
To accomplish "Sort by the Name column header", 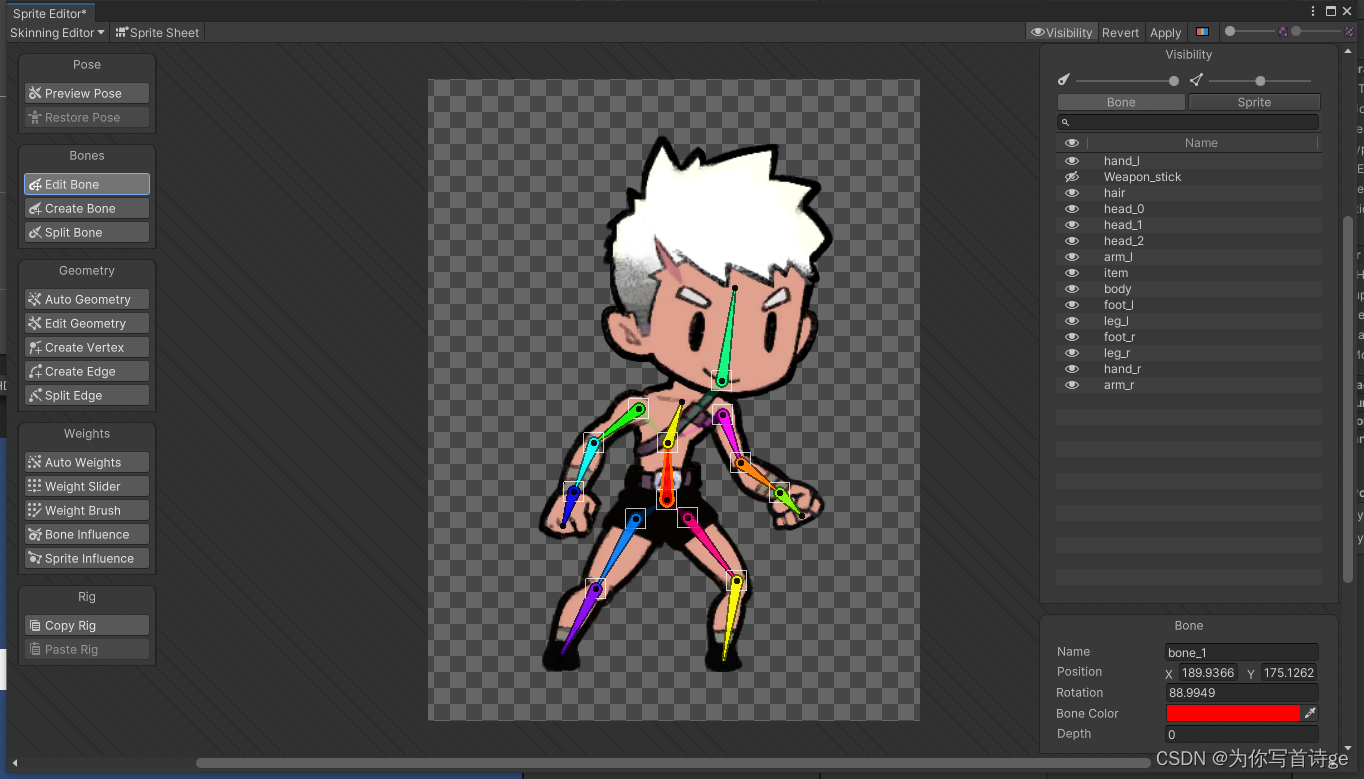I will (1201, 143).
